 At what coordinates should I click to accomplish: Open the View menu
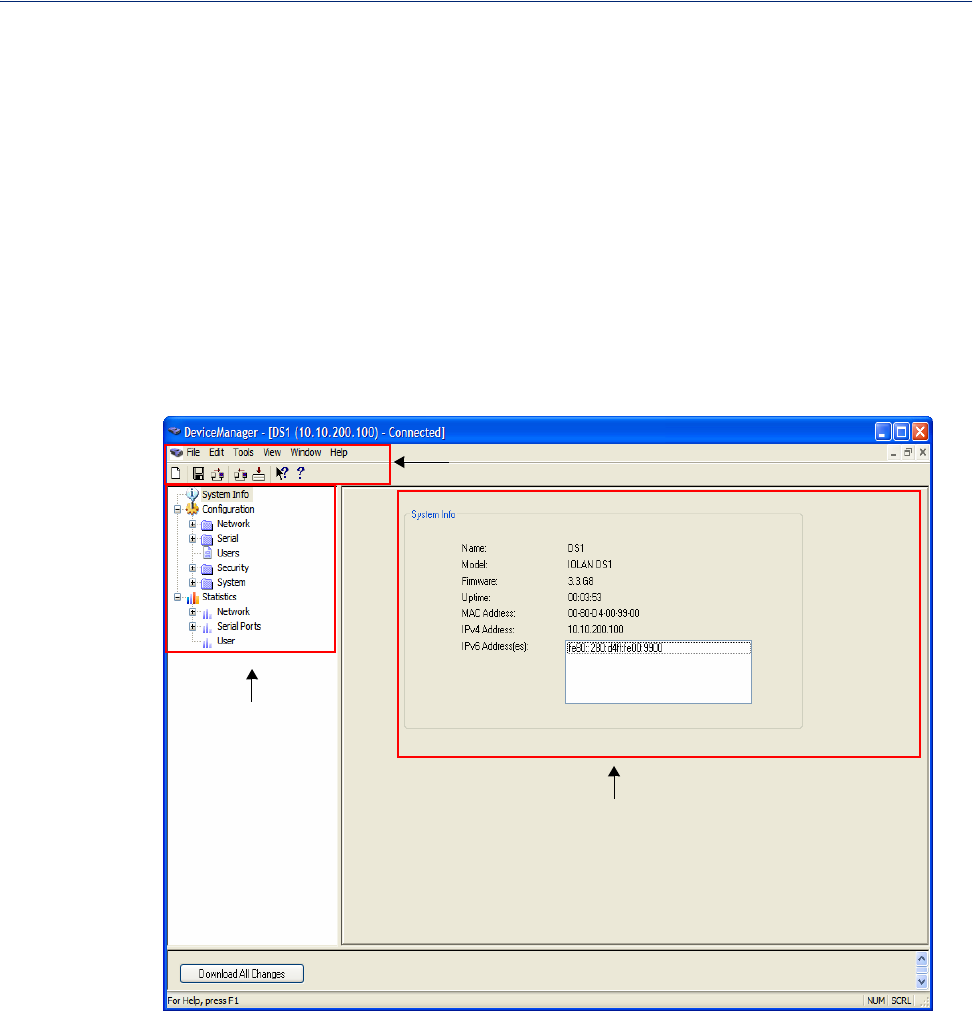click(272, 453)
